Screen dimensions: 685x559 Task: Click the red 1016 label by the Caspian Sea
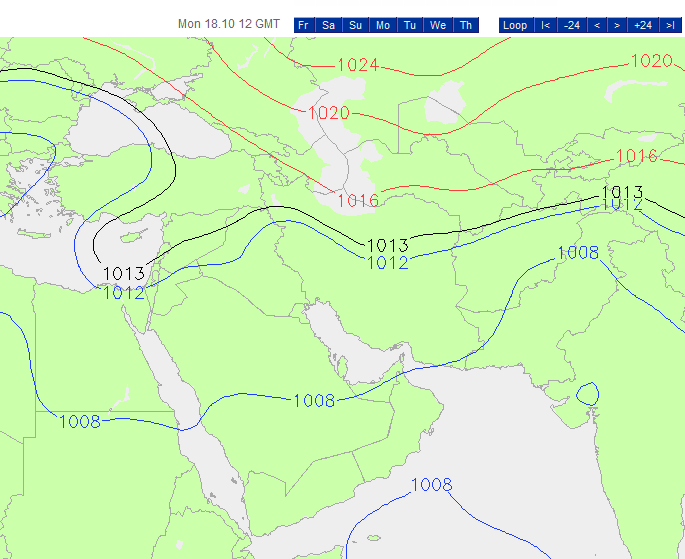tap(358, 200)
